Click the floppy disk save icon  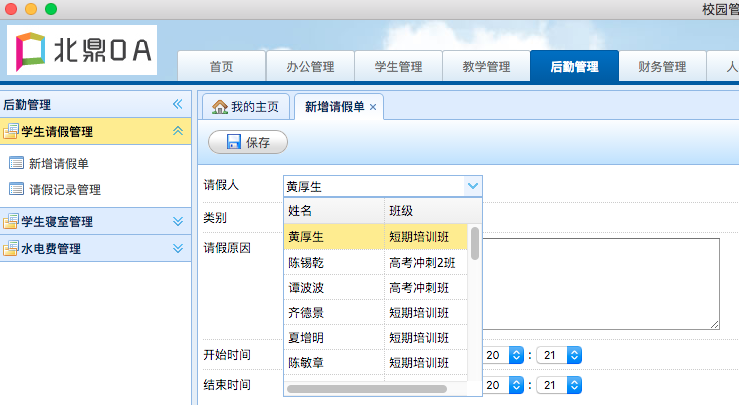pos(232,142)
